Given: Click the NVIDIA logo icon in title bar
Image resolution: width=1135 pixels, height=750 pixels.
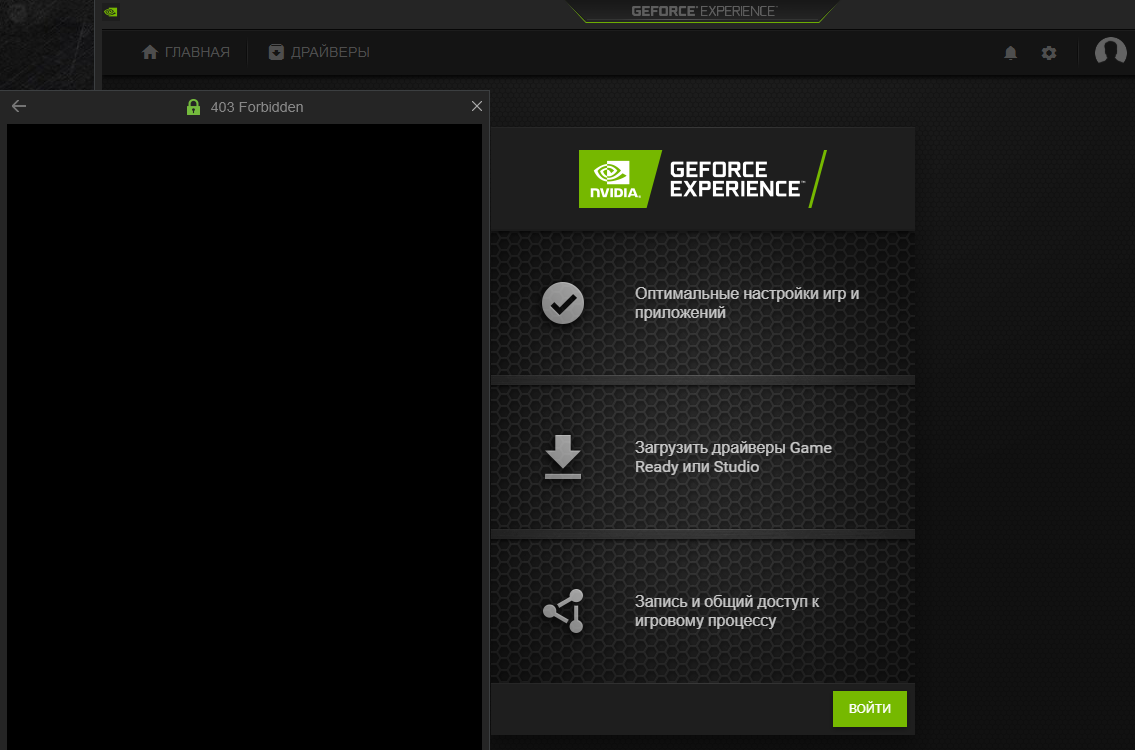Looking at the screenshot, I should [x=111, y=12].
